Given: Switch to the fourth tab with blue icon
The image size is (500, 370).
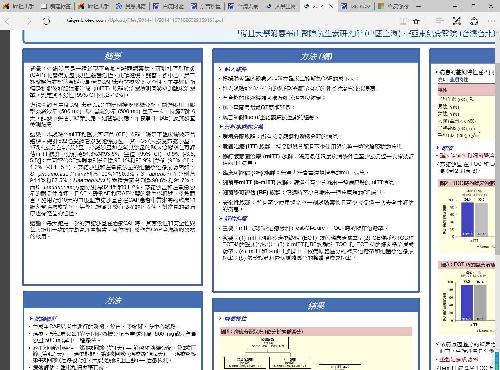Looking at the screenshot, I should click(131, 6).
